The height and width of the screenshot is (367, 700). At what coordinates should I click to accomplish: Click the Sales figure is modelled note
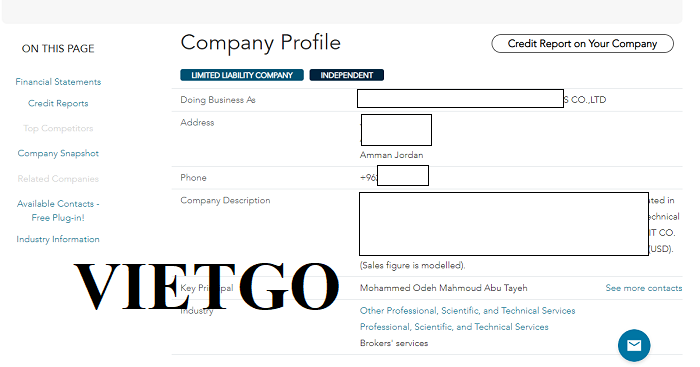pos(412,265)
